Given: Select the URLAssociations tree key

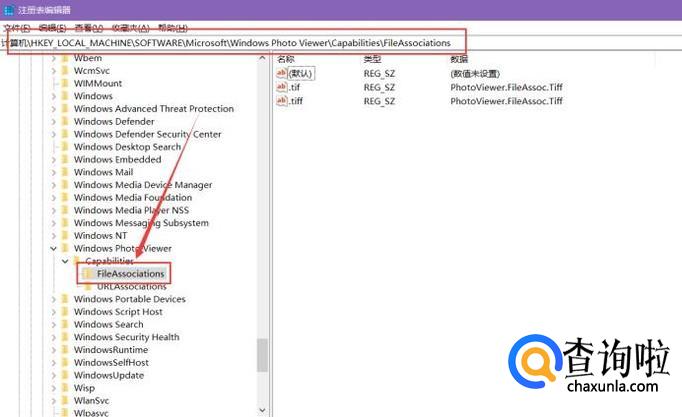Looking at the screenshot, I should (132, 287).
